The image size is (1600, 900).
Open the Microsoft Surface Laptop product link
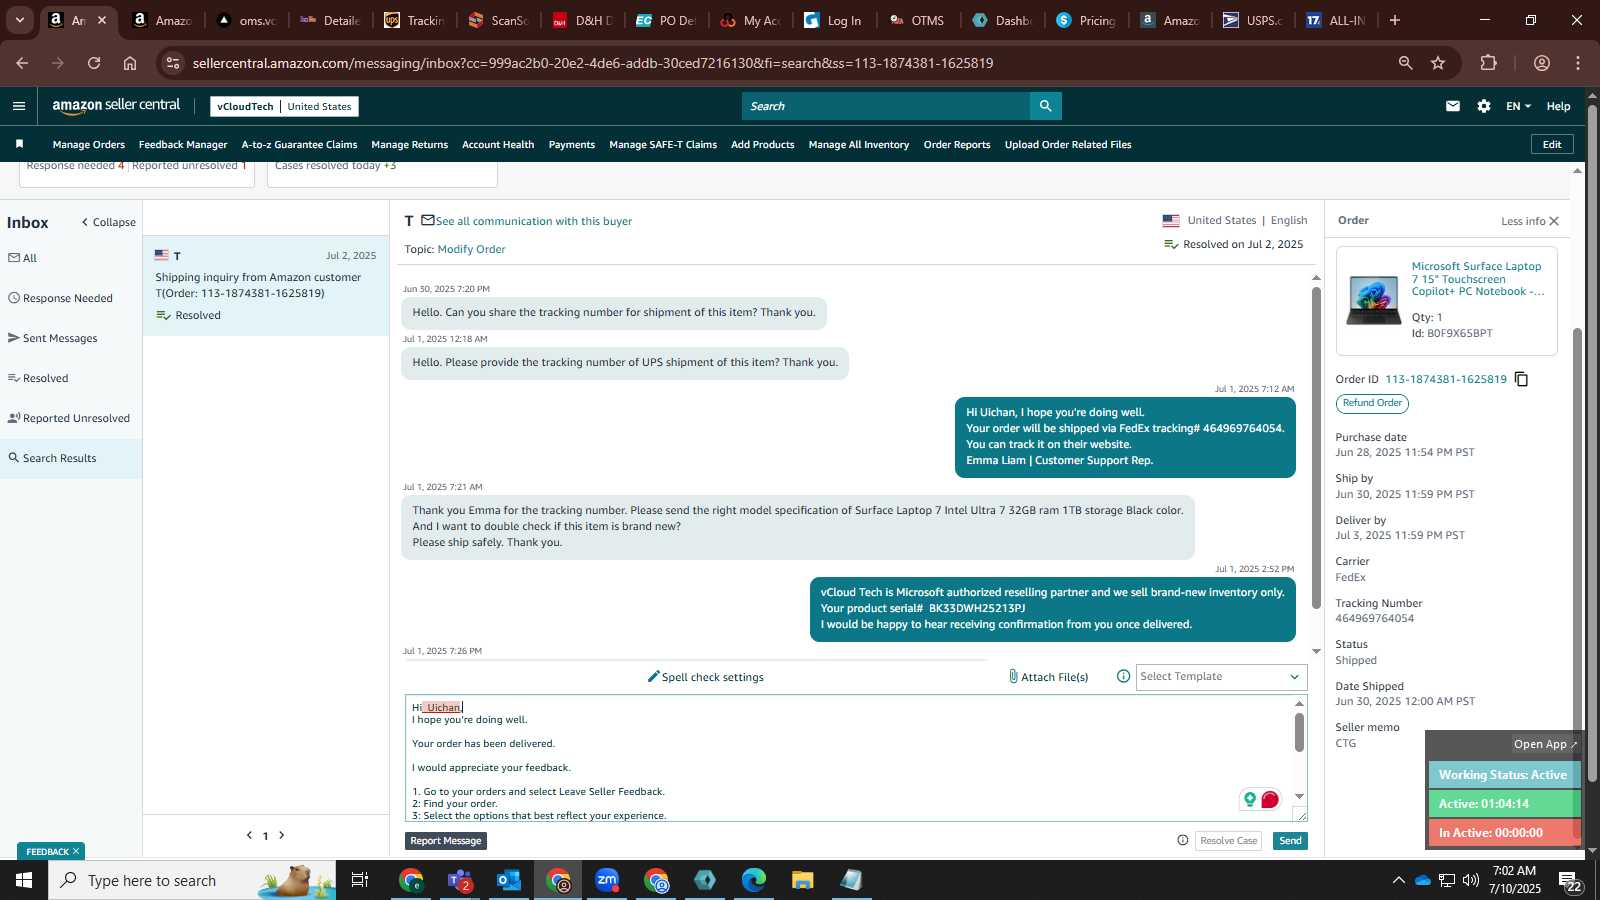click(1477, 279)
